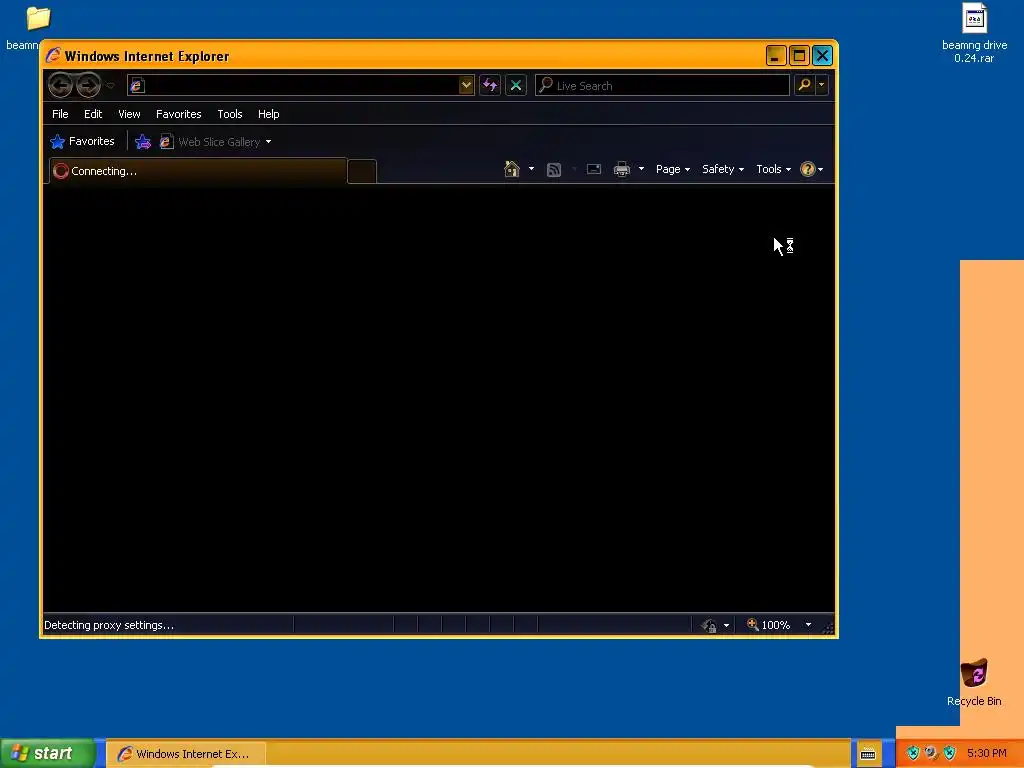1024x768 pixels.
Task: Expand Web Slice Gallery dropdown arrow
Action: (x=268, y=142)
